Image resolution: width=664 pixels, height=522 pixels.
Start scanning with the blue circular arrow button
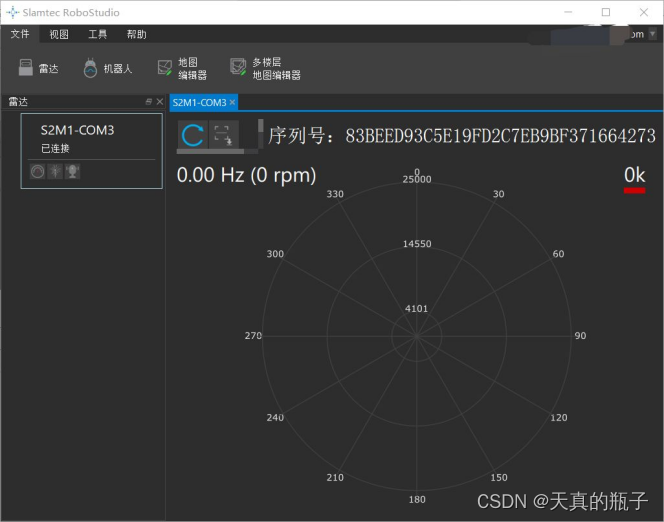point(193,135)
